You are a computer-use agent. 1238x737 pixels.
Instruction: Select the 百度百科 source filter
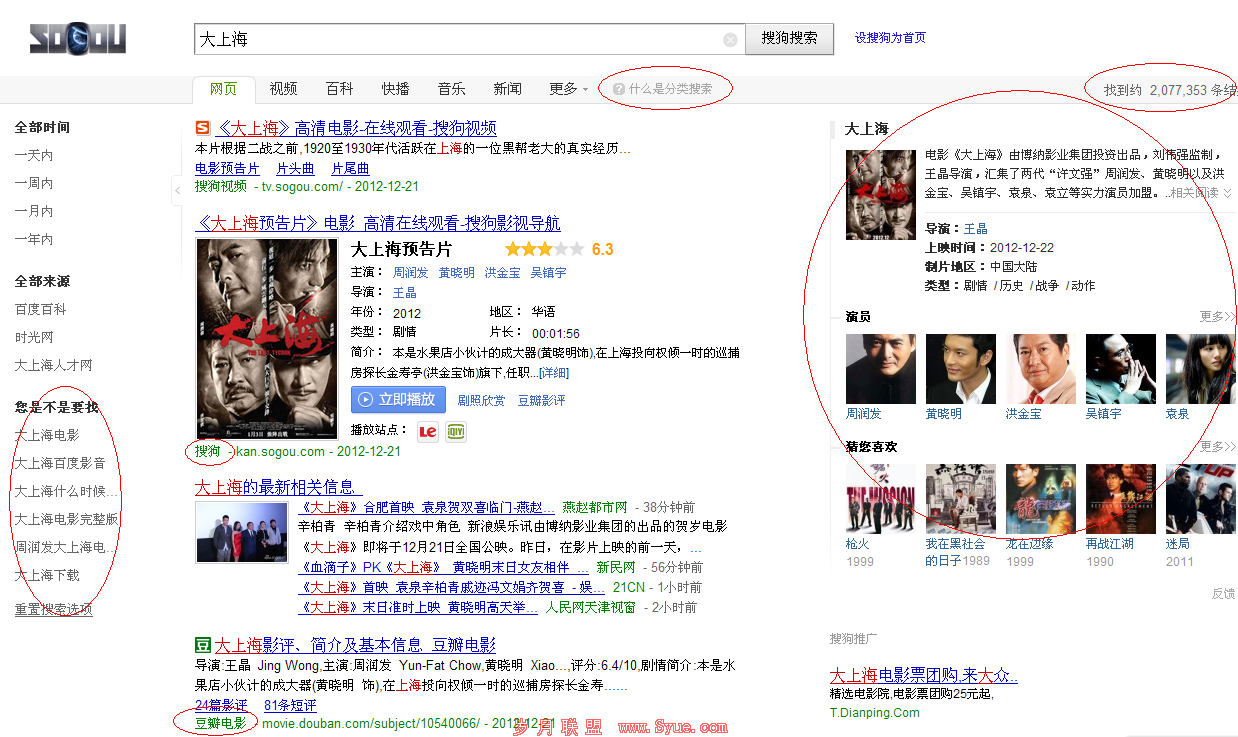click(41, 310)
